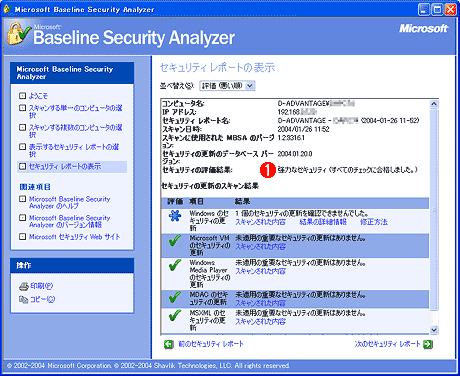Click the green check icon for Microsoft VM row
Viewport: 460px width, 376px height.
pyautogui.click(x=175, y=240)
